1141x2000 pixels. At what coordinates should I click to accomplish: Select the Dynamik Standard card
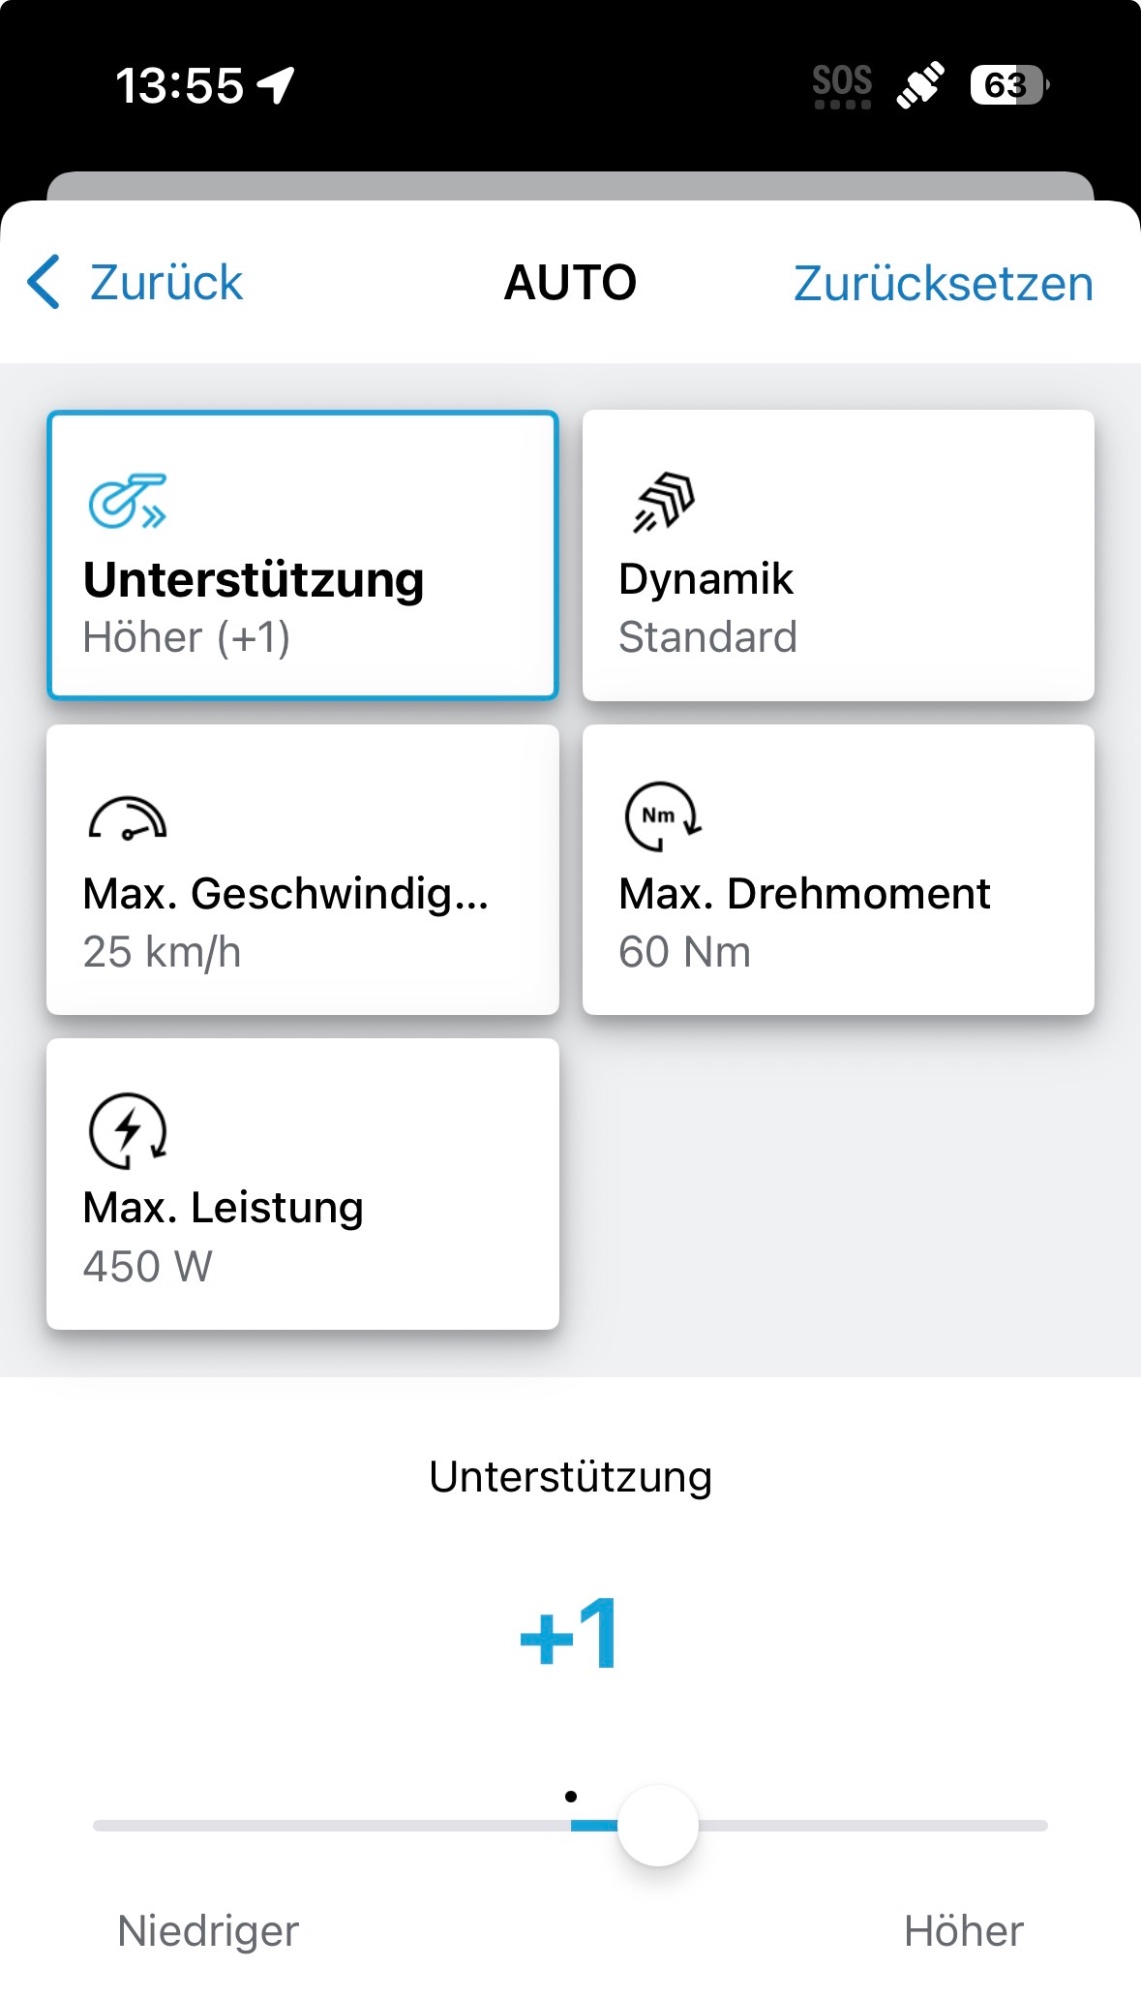[x=838, y=556]
